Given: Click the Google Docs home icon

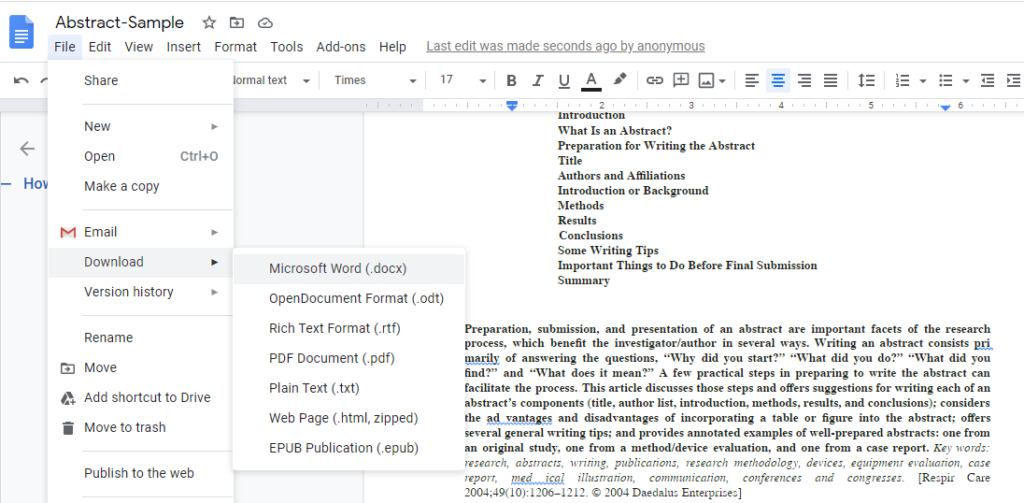Looking at the screenshot, I should tap(22, 32).
